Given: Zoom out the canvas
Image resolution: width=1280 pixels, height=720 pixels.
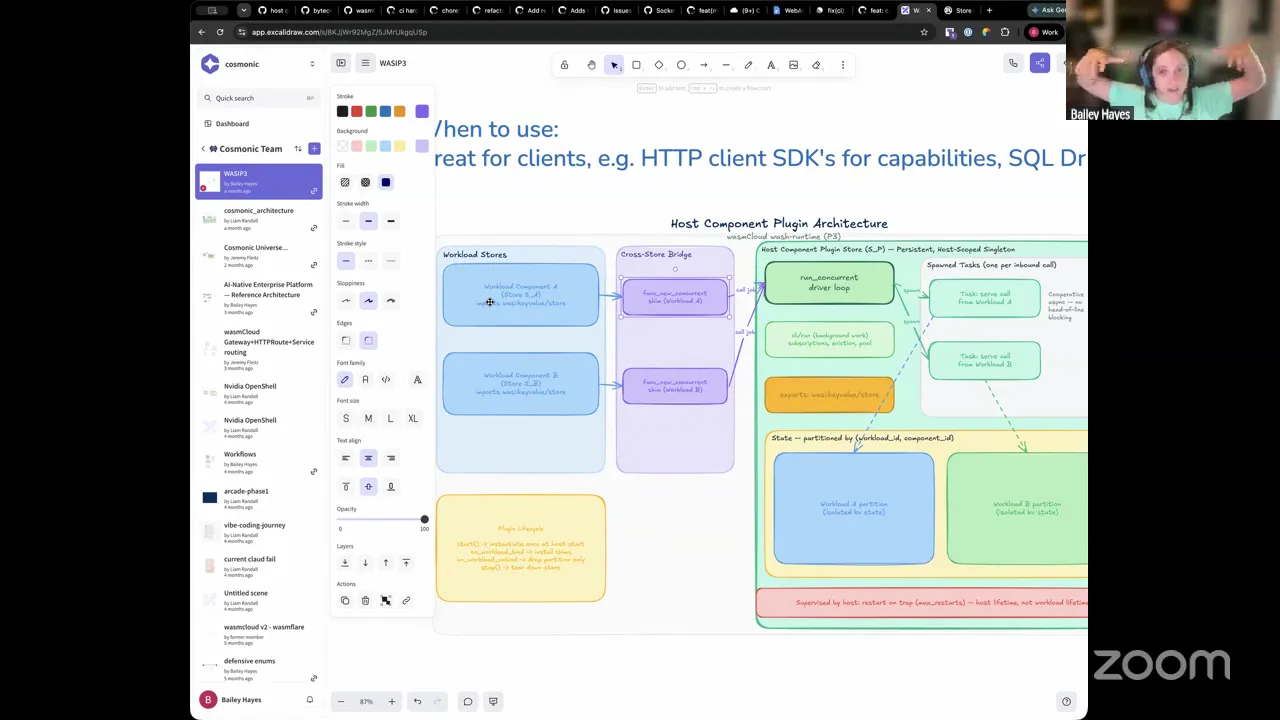Looking at the screenshot, I should (x=341, y=702).
